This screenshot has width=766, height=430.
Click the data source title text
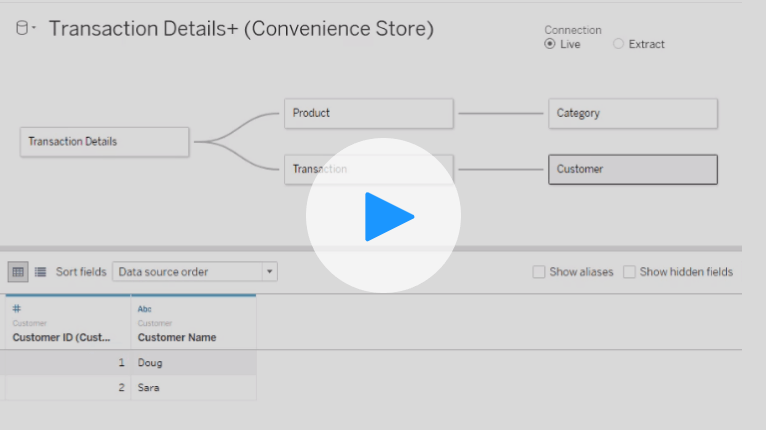pyautogui.click(x=241, y=29)
